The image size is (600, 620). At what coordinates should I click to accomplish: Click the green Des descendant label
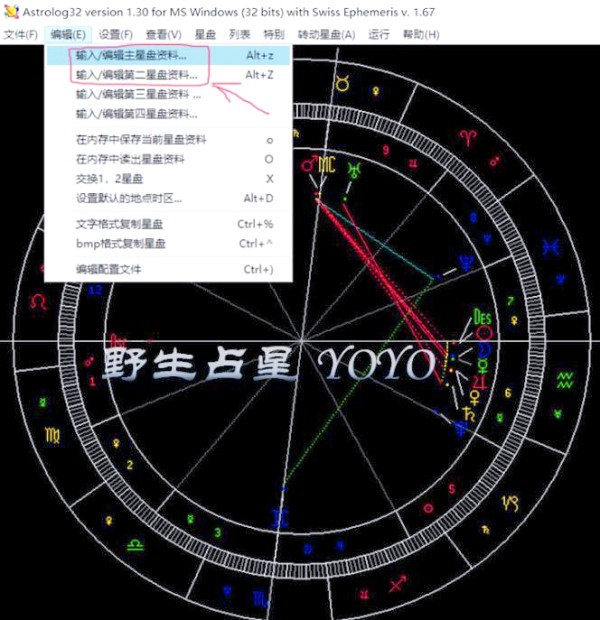point(482,317)
